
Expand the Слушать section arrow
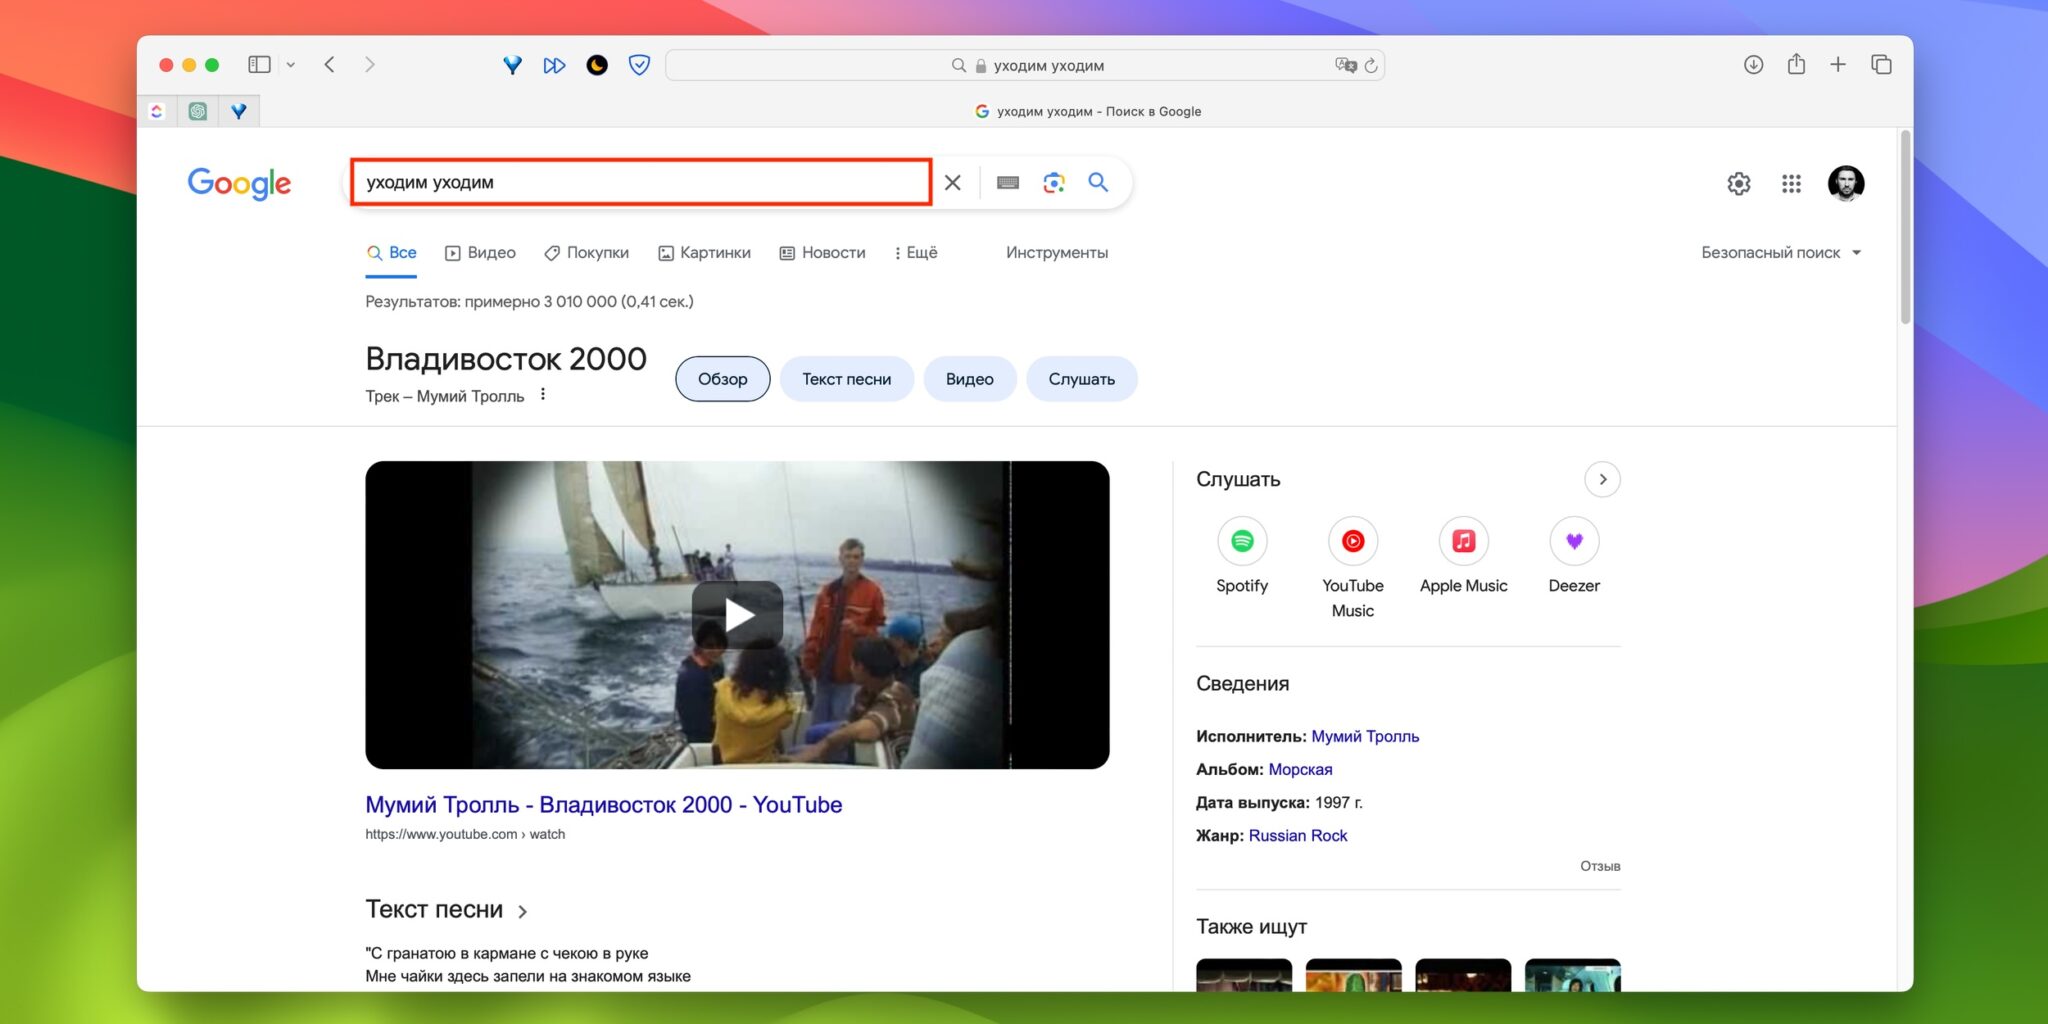(x=1602, y=480)
